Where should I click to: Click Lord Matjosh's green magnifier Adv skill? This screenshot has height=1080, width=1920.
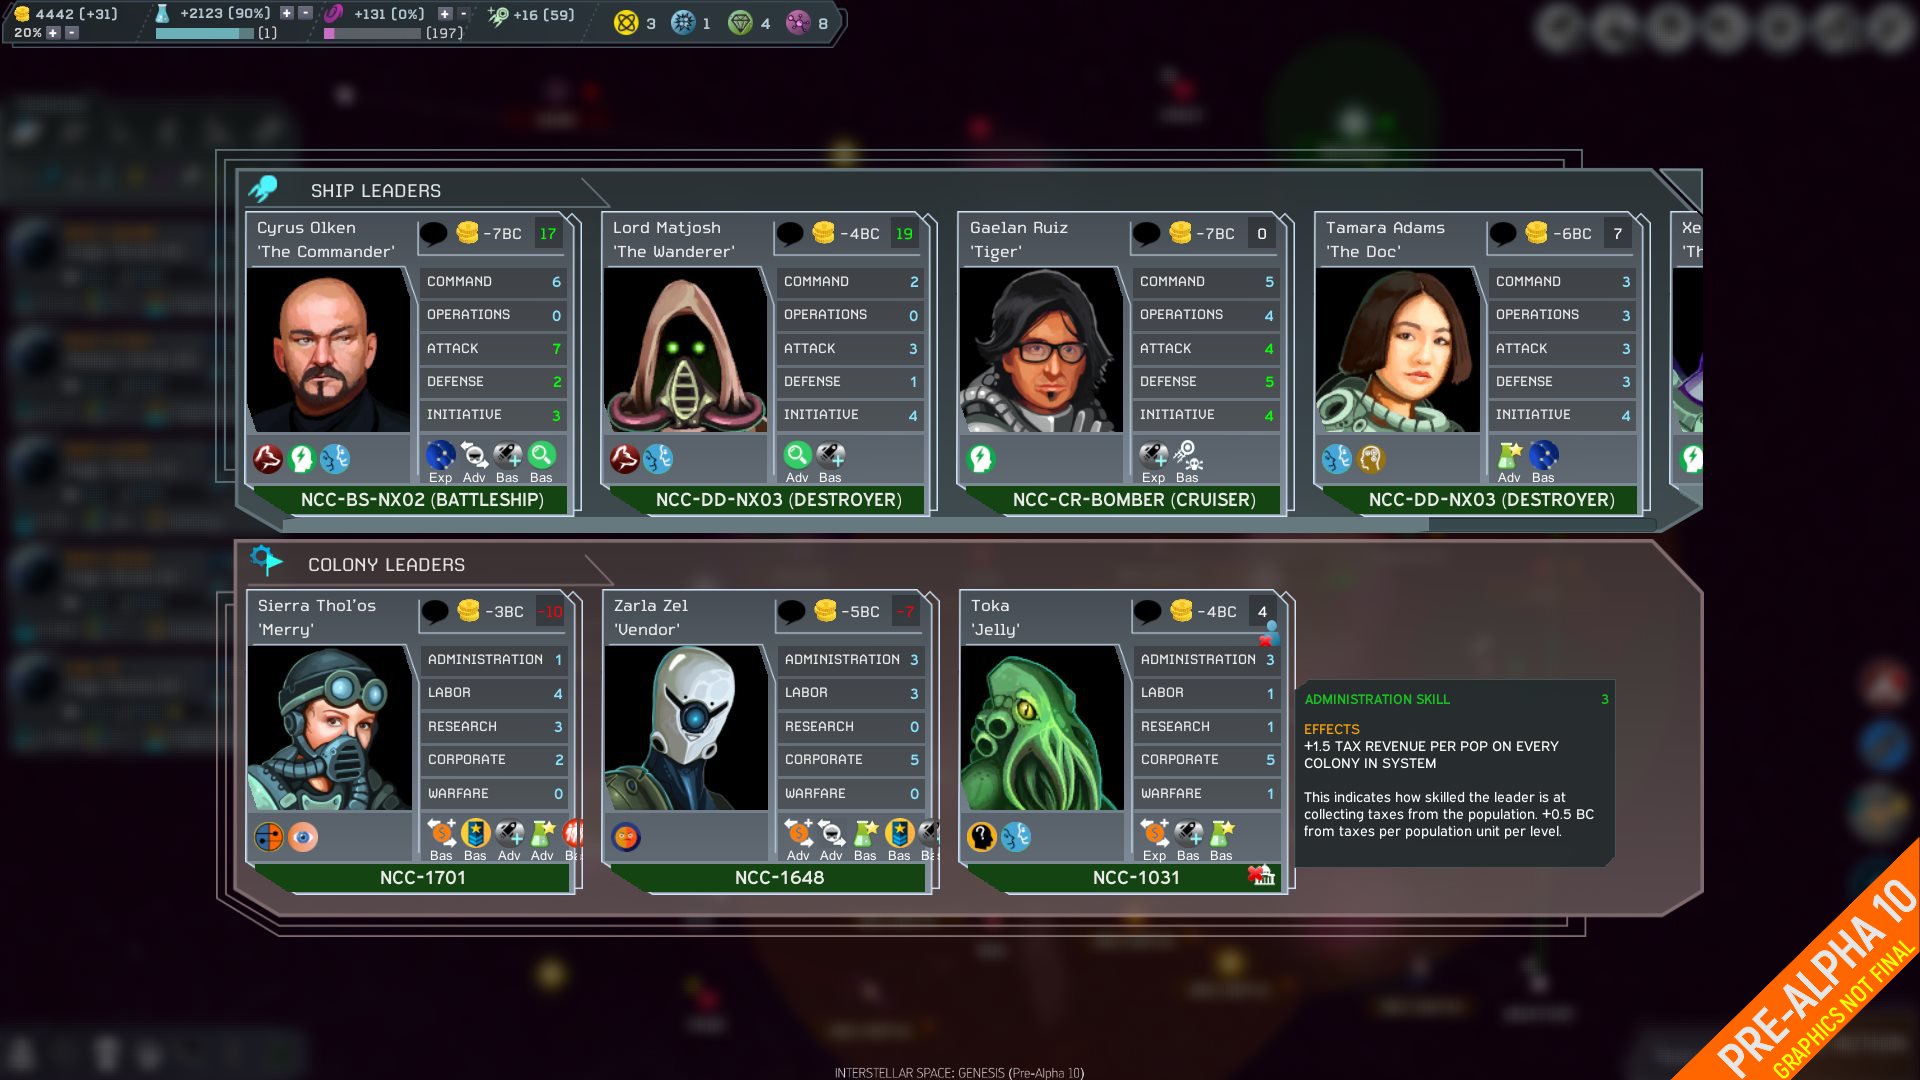(x=797, y=456)
